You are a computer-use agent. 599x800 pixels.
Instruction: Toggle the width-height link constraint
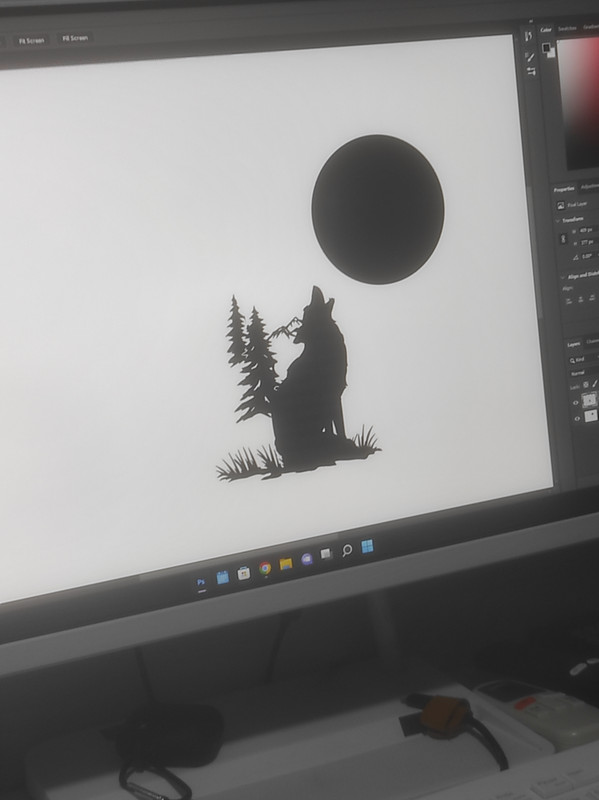tap(563, 239)
